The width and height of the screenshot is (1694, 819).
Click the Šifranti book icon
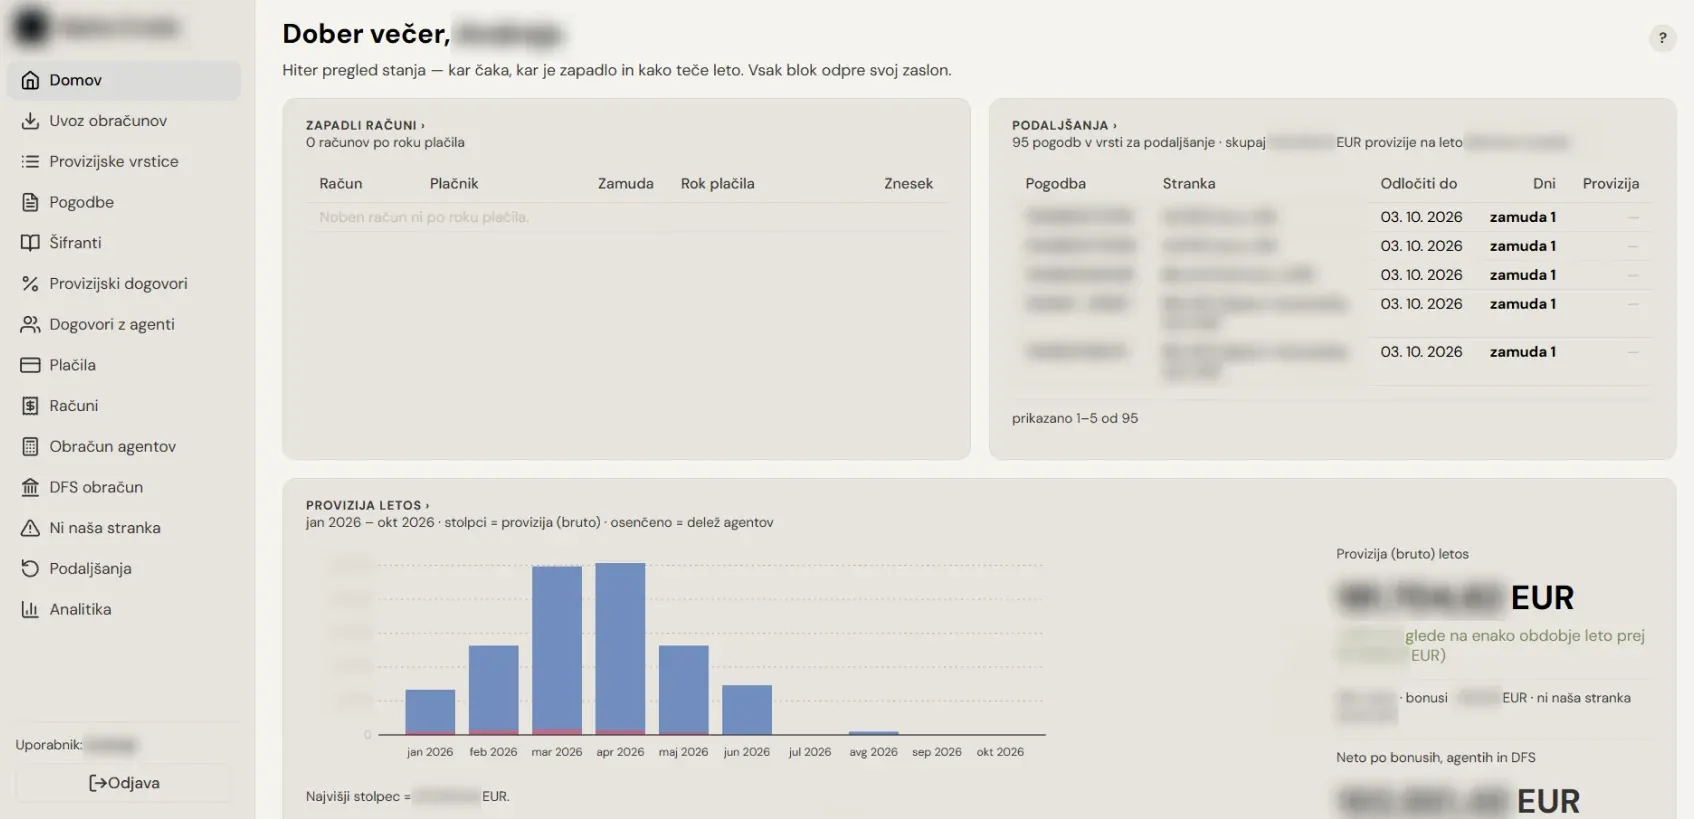(x=30, y=243)
